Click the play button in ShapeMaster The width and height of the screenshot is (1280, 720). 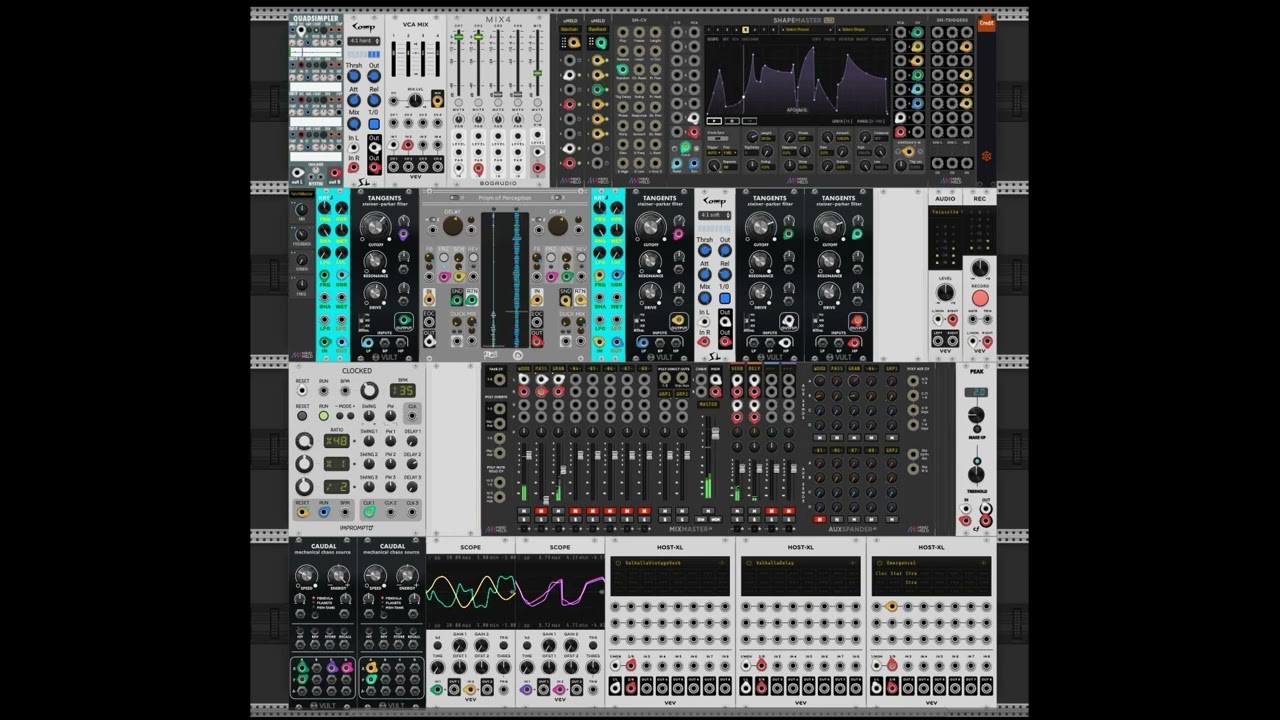[714, 120]
